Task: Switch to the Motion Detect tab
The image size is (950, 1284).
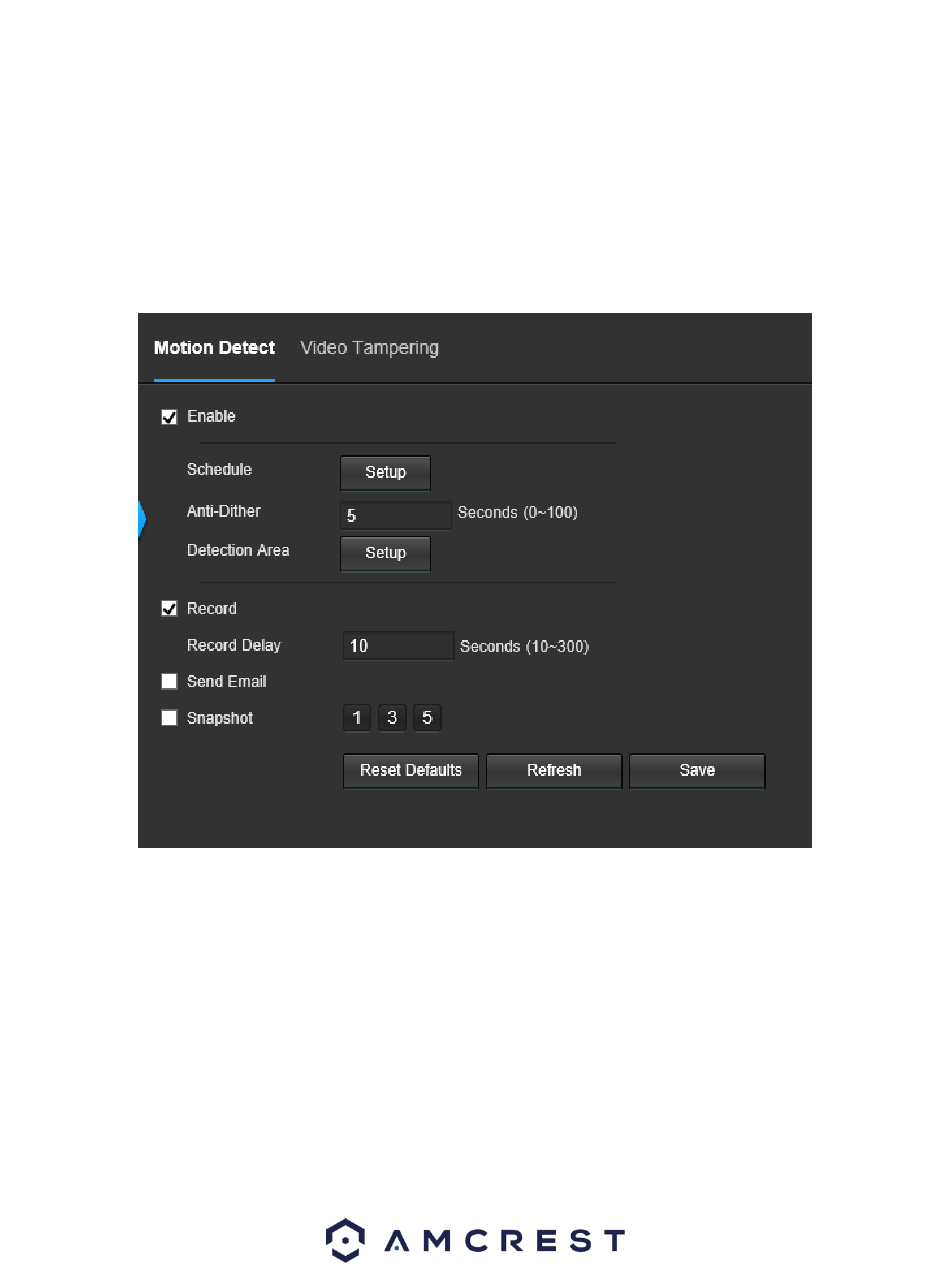Action: point(214,348)
